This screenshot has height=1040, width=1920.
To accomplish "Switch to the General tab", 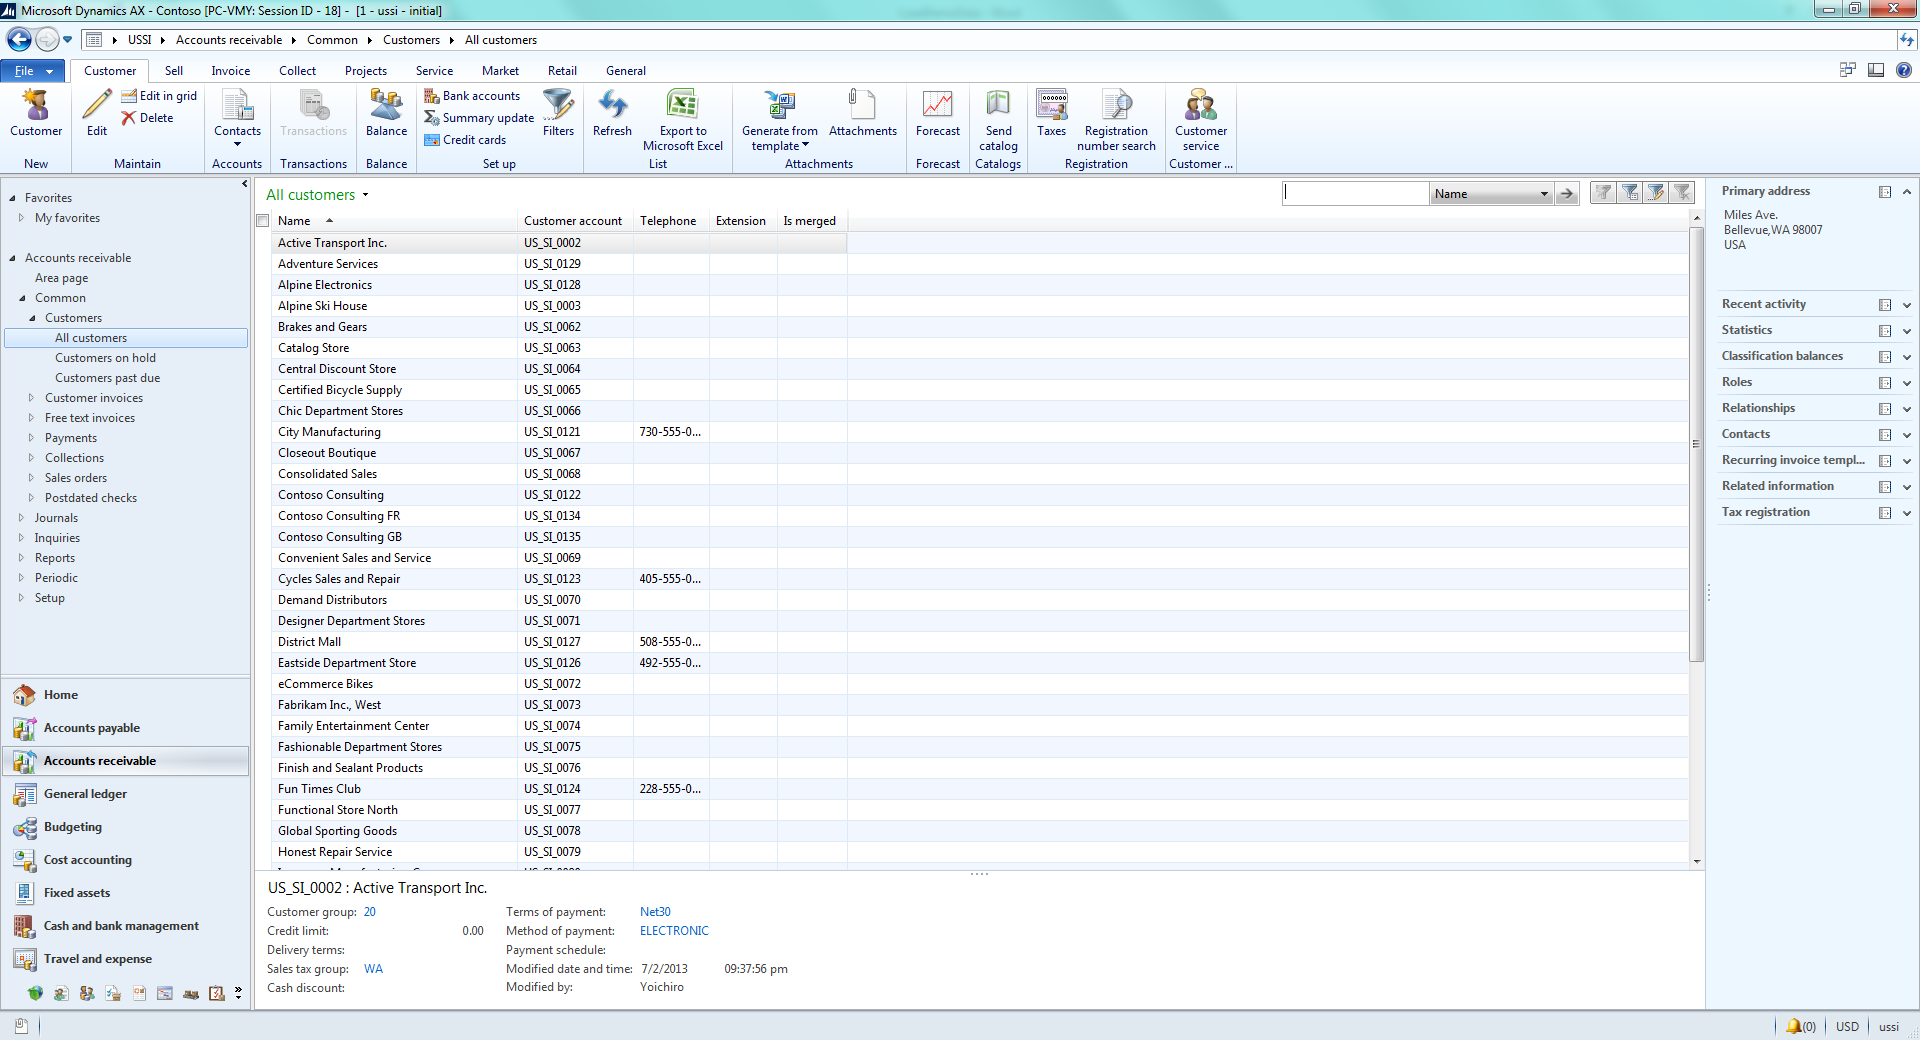I will pos(625,71).
